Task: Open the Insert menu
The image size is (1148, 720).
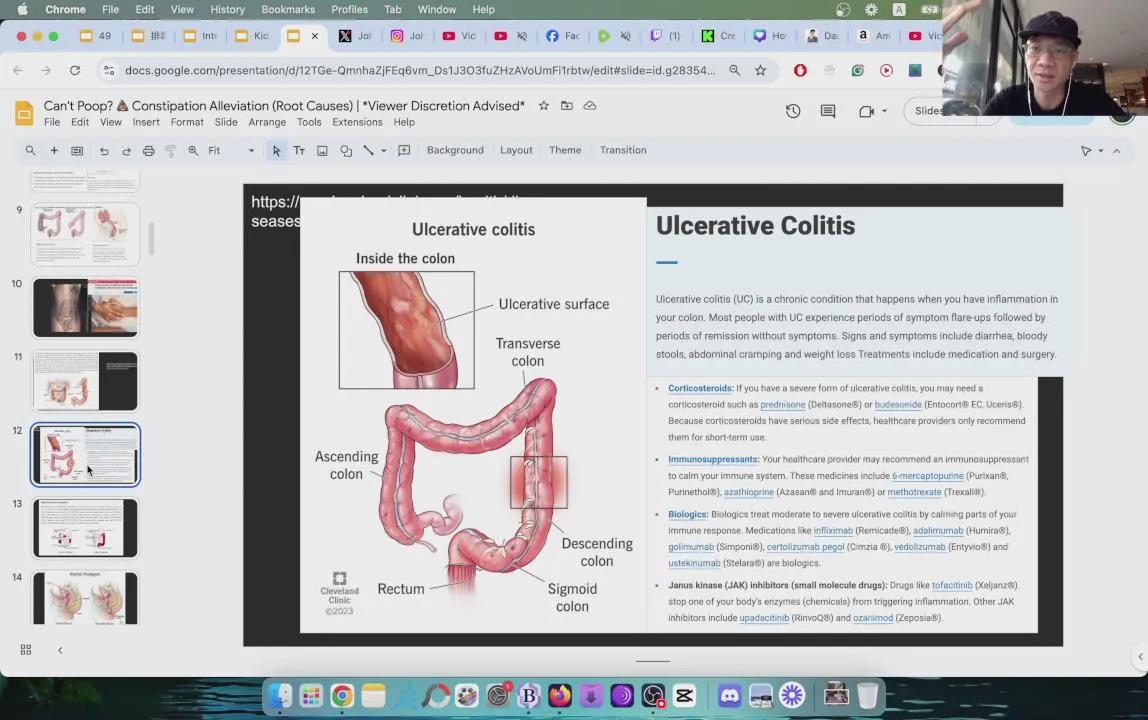Action: [146, 122]
